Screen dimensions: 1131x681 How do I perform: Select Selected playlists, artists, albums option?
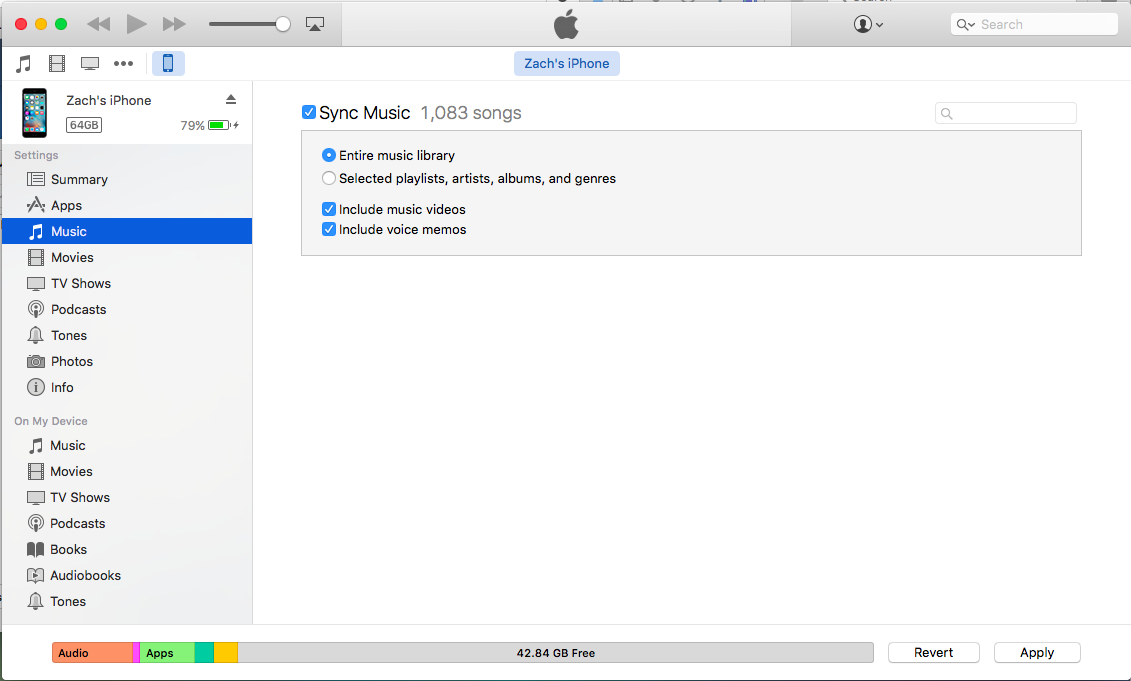pos(329,178)
